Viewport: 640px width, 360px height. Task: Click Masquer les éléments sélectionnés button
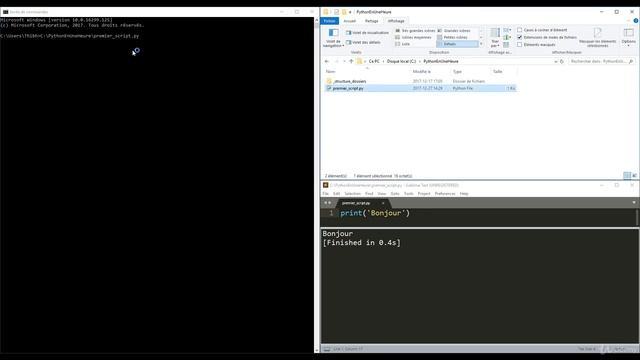pos(597,38)
